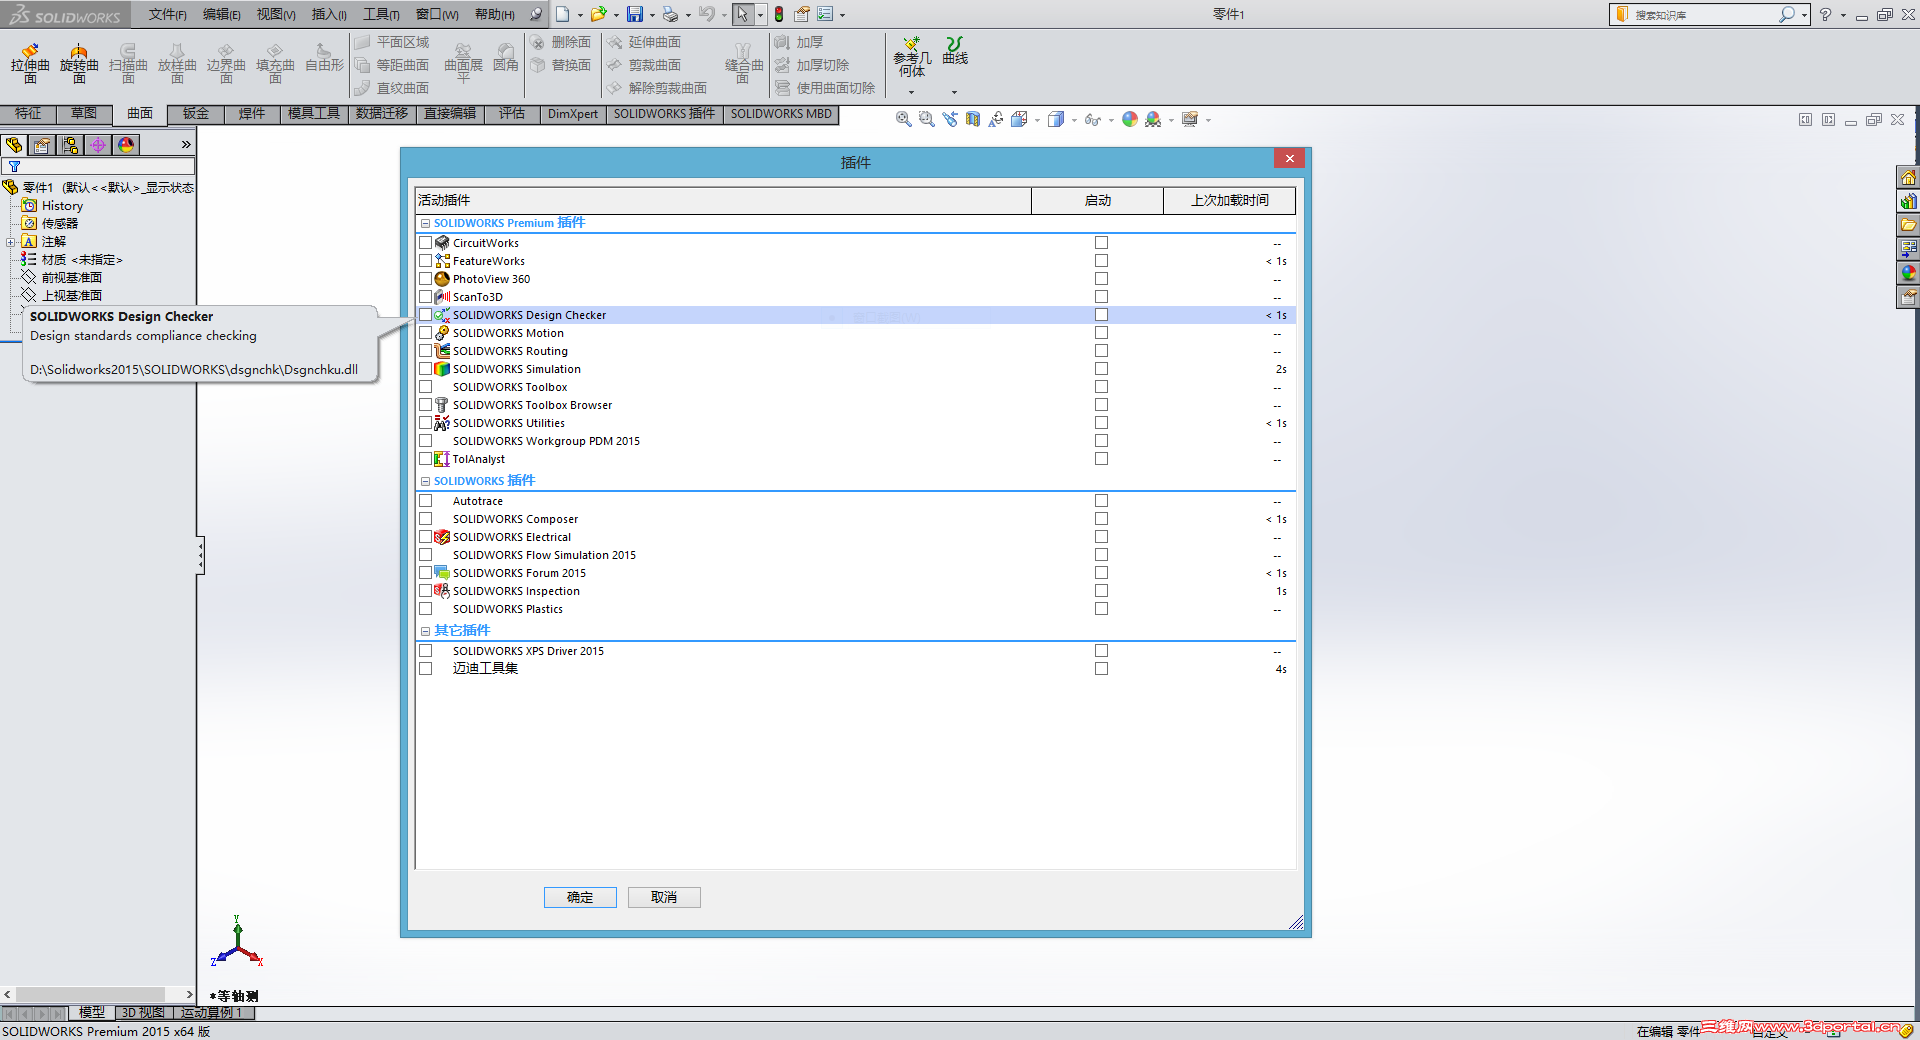Select 前视基准面 in the feature tree

[x=71, y=278]
